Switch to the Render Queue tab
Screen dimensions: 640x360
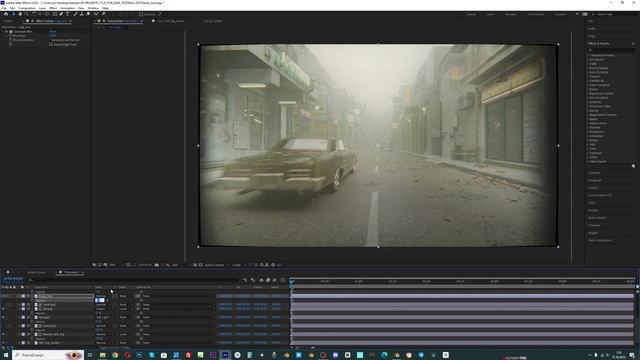(x=36, y=272)
